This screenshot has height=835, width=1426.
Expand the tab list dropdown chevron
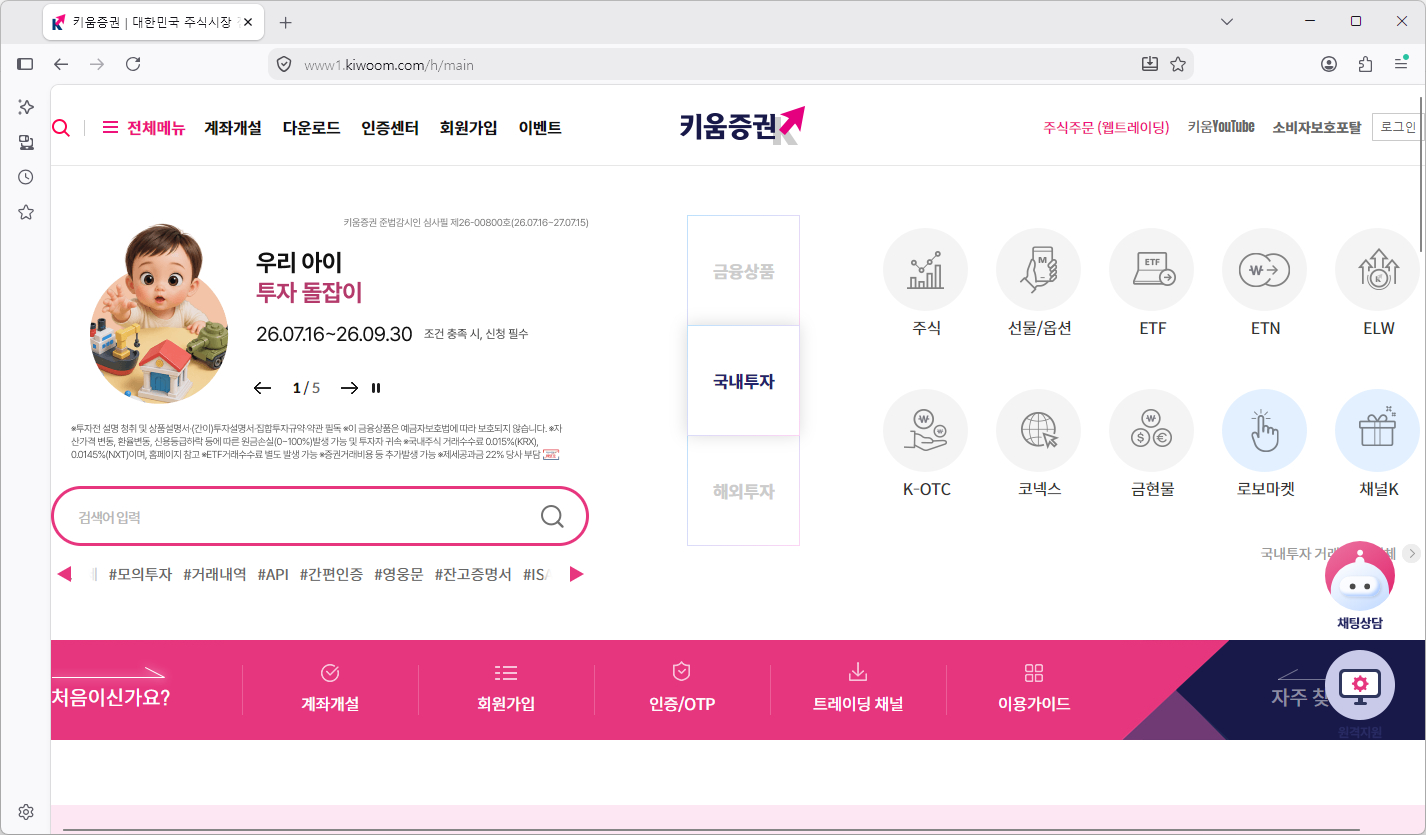1227,21
